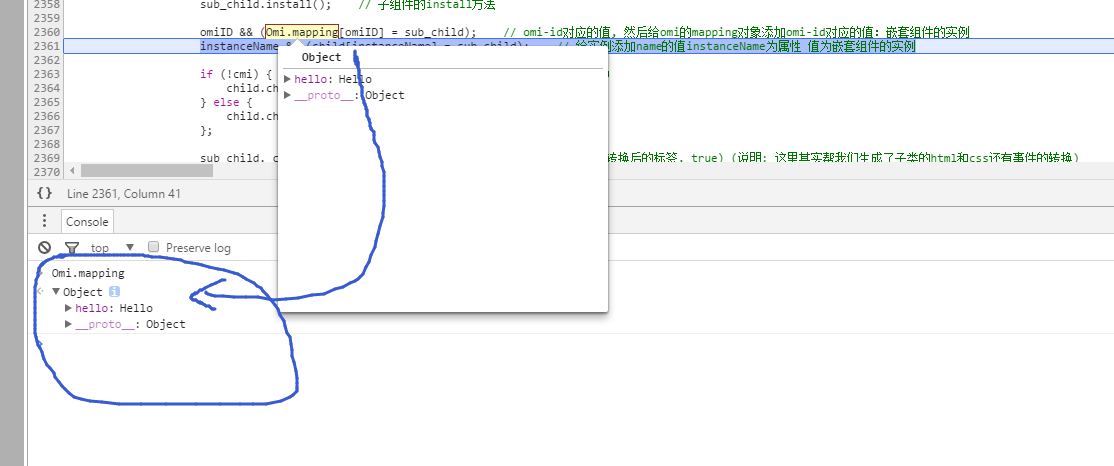Click the left arrow of the horizontal scrollbar

(72, 170)
